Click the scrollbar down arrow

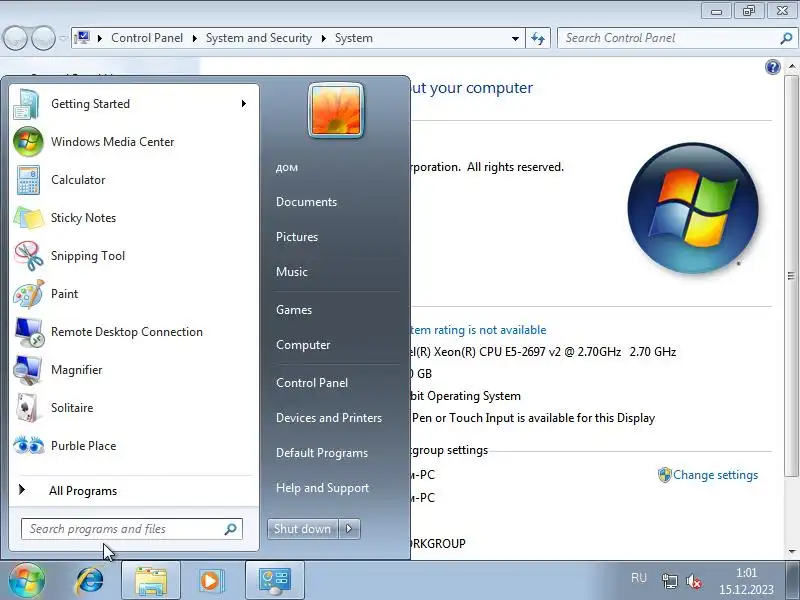point(791,552)
